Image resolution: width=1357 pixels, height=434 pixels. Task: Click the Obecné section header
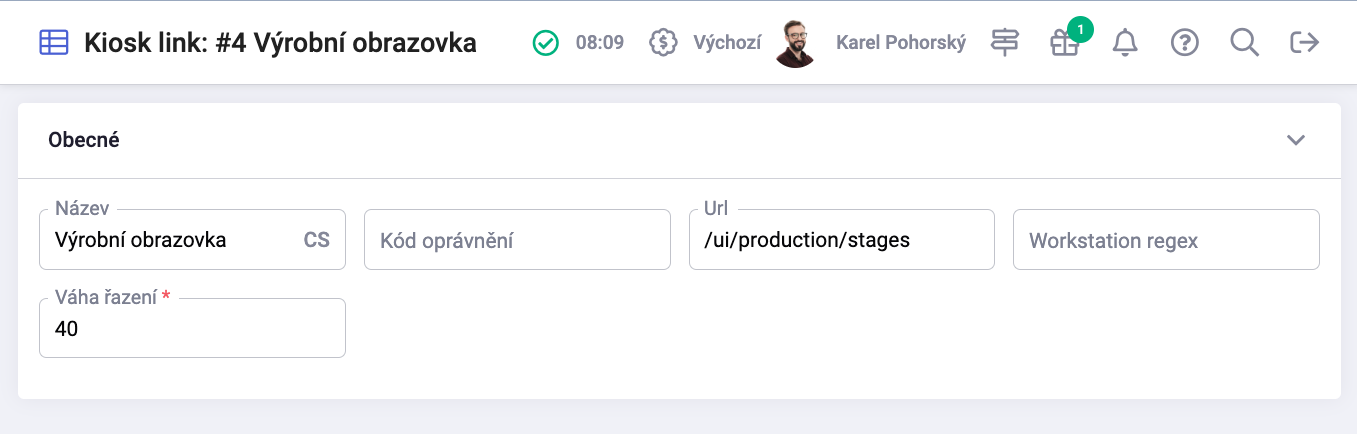[x=679, y=140]
